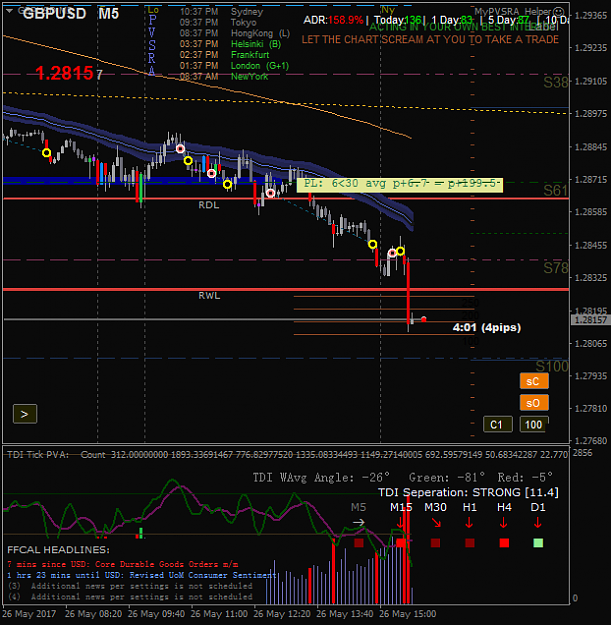Click the S100 support level label

[552, 366]
